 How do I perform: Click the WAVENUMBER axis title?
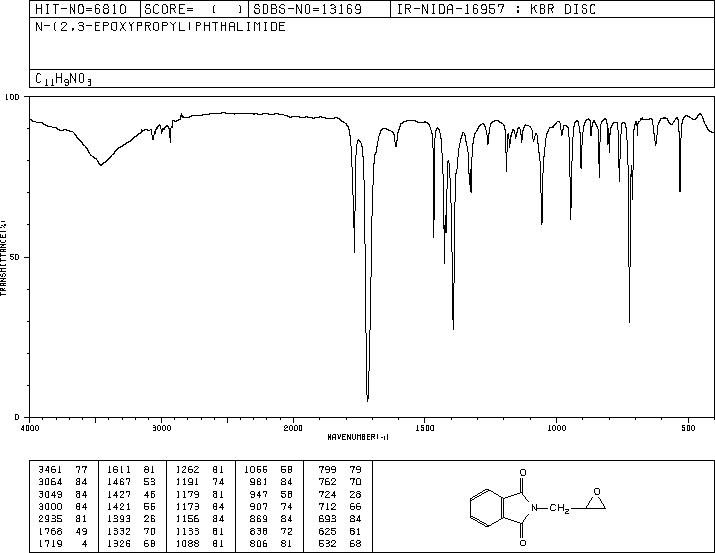[358, 437]
